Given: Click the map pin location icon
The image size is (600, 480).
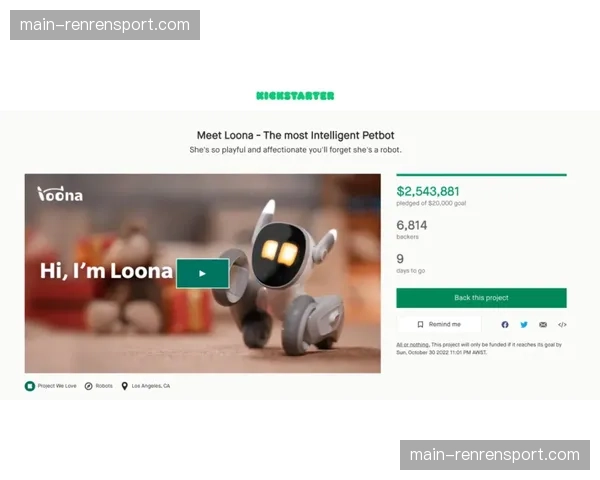Looking at the screenshot, I should (124, 386).
